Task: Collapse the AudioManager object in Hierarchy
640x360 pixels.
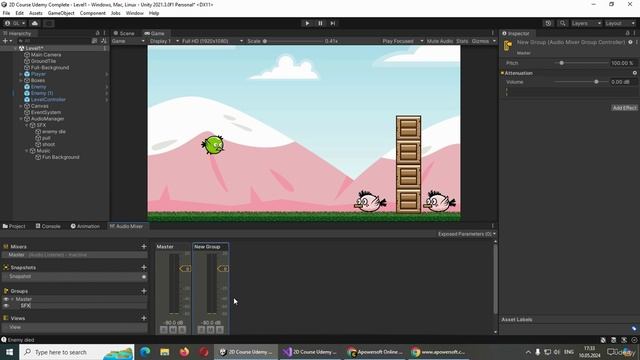Action: 21,119
